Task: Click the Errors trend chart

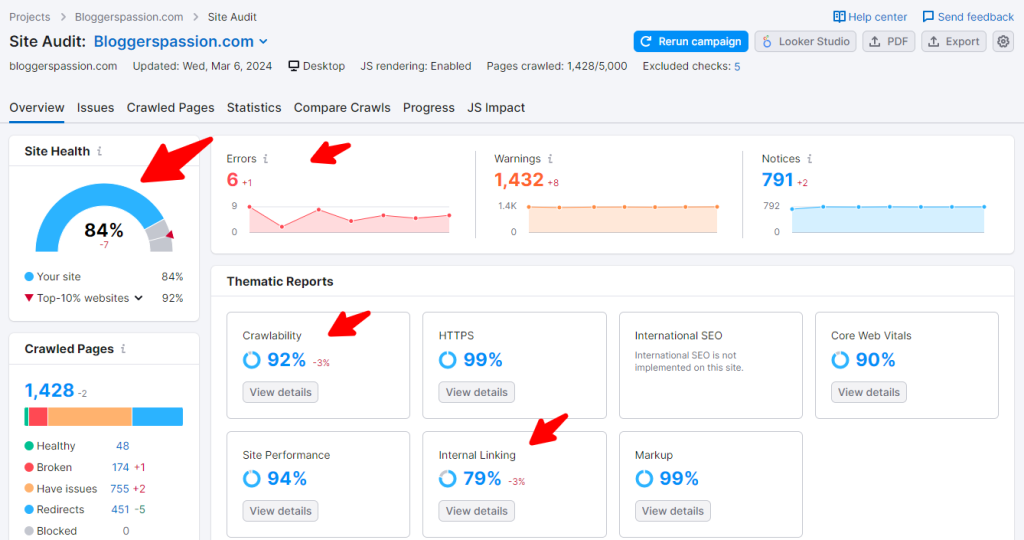Action: pos(349,217)
